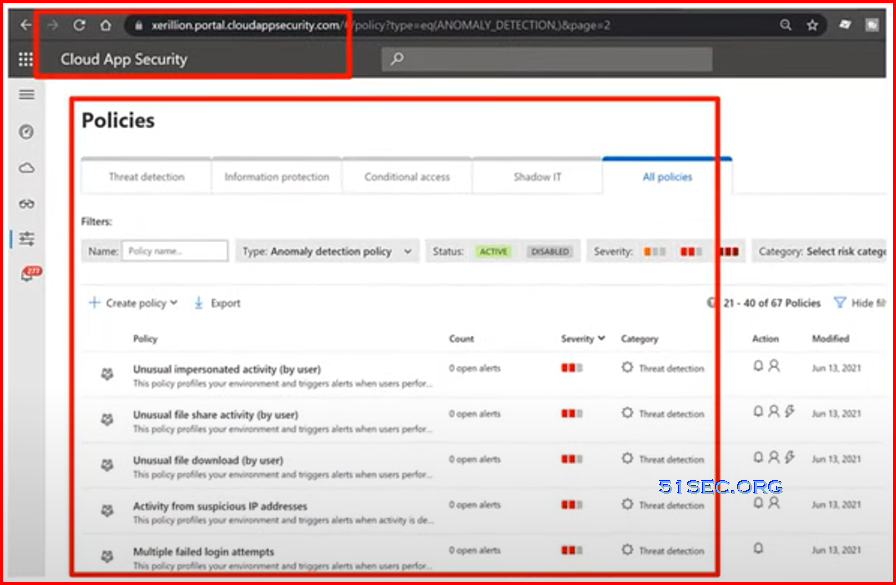This screenshot has width=896, height=585.
Task: Click user icon for Unusual impersonated activity
Action: tap(774, 366)
